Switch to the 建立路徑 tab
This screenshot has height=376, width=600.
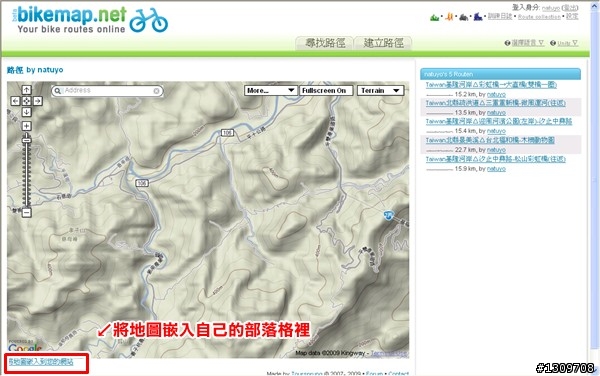point(383,43)
